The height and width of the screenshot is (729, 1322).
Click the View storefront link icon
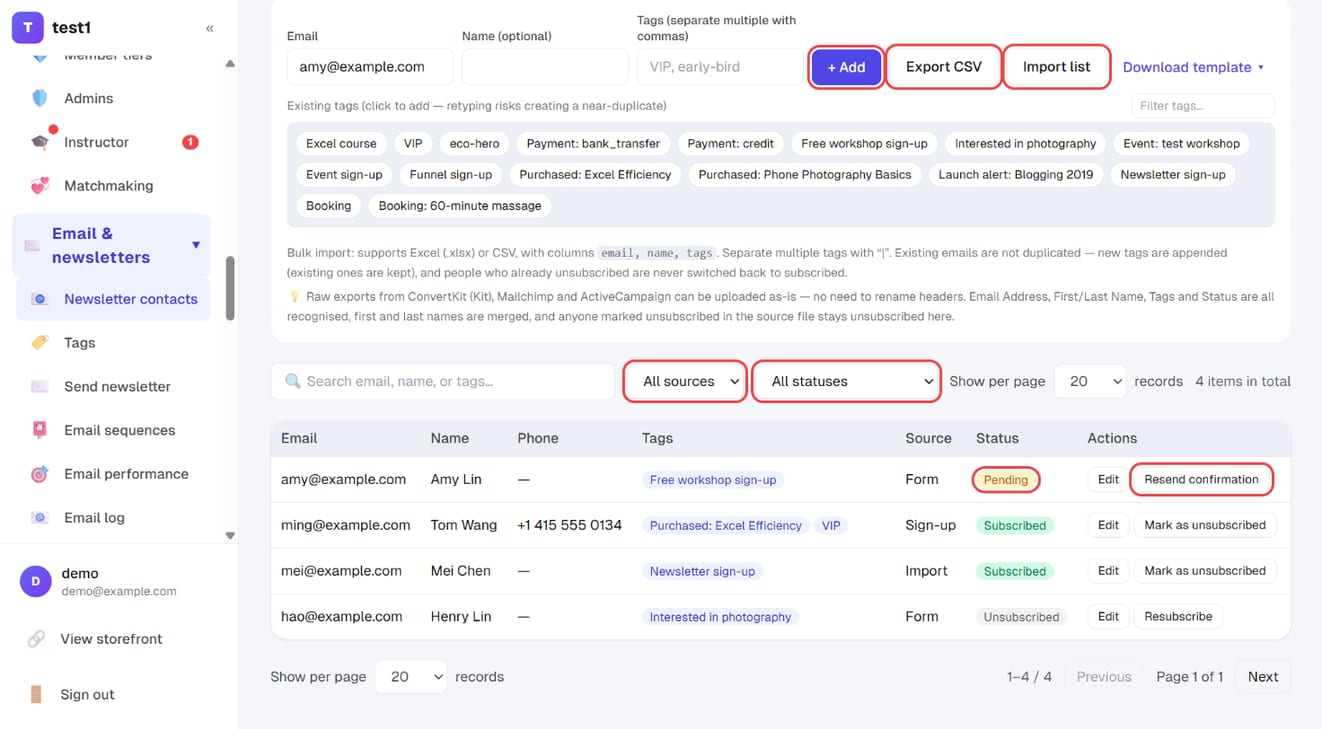(36, 639)
